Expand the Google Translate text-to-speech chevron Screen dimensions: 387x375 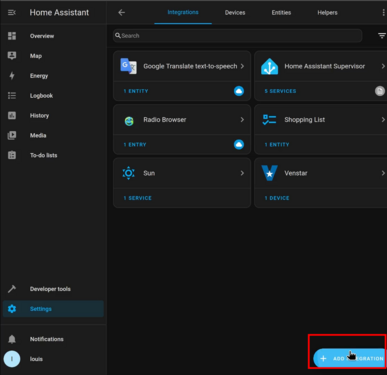click(x=242, y=66)
